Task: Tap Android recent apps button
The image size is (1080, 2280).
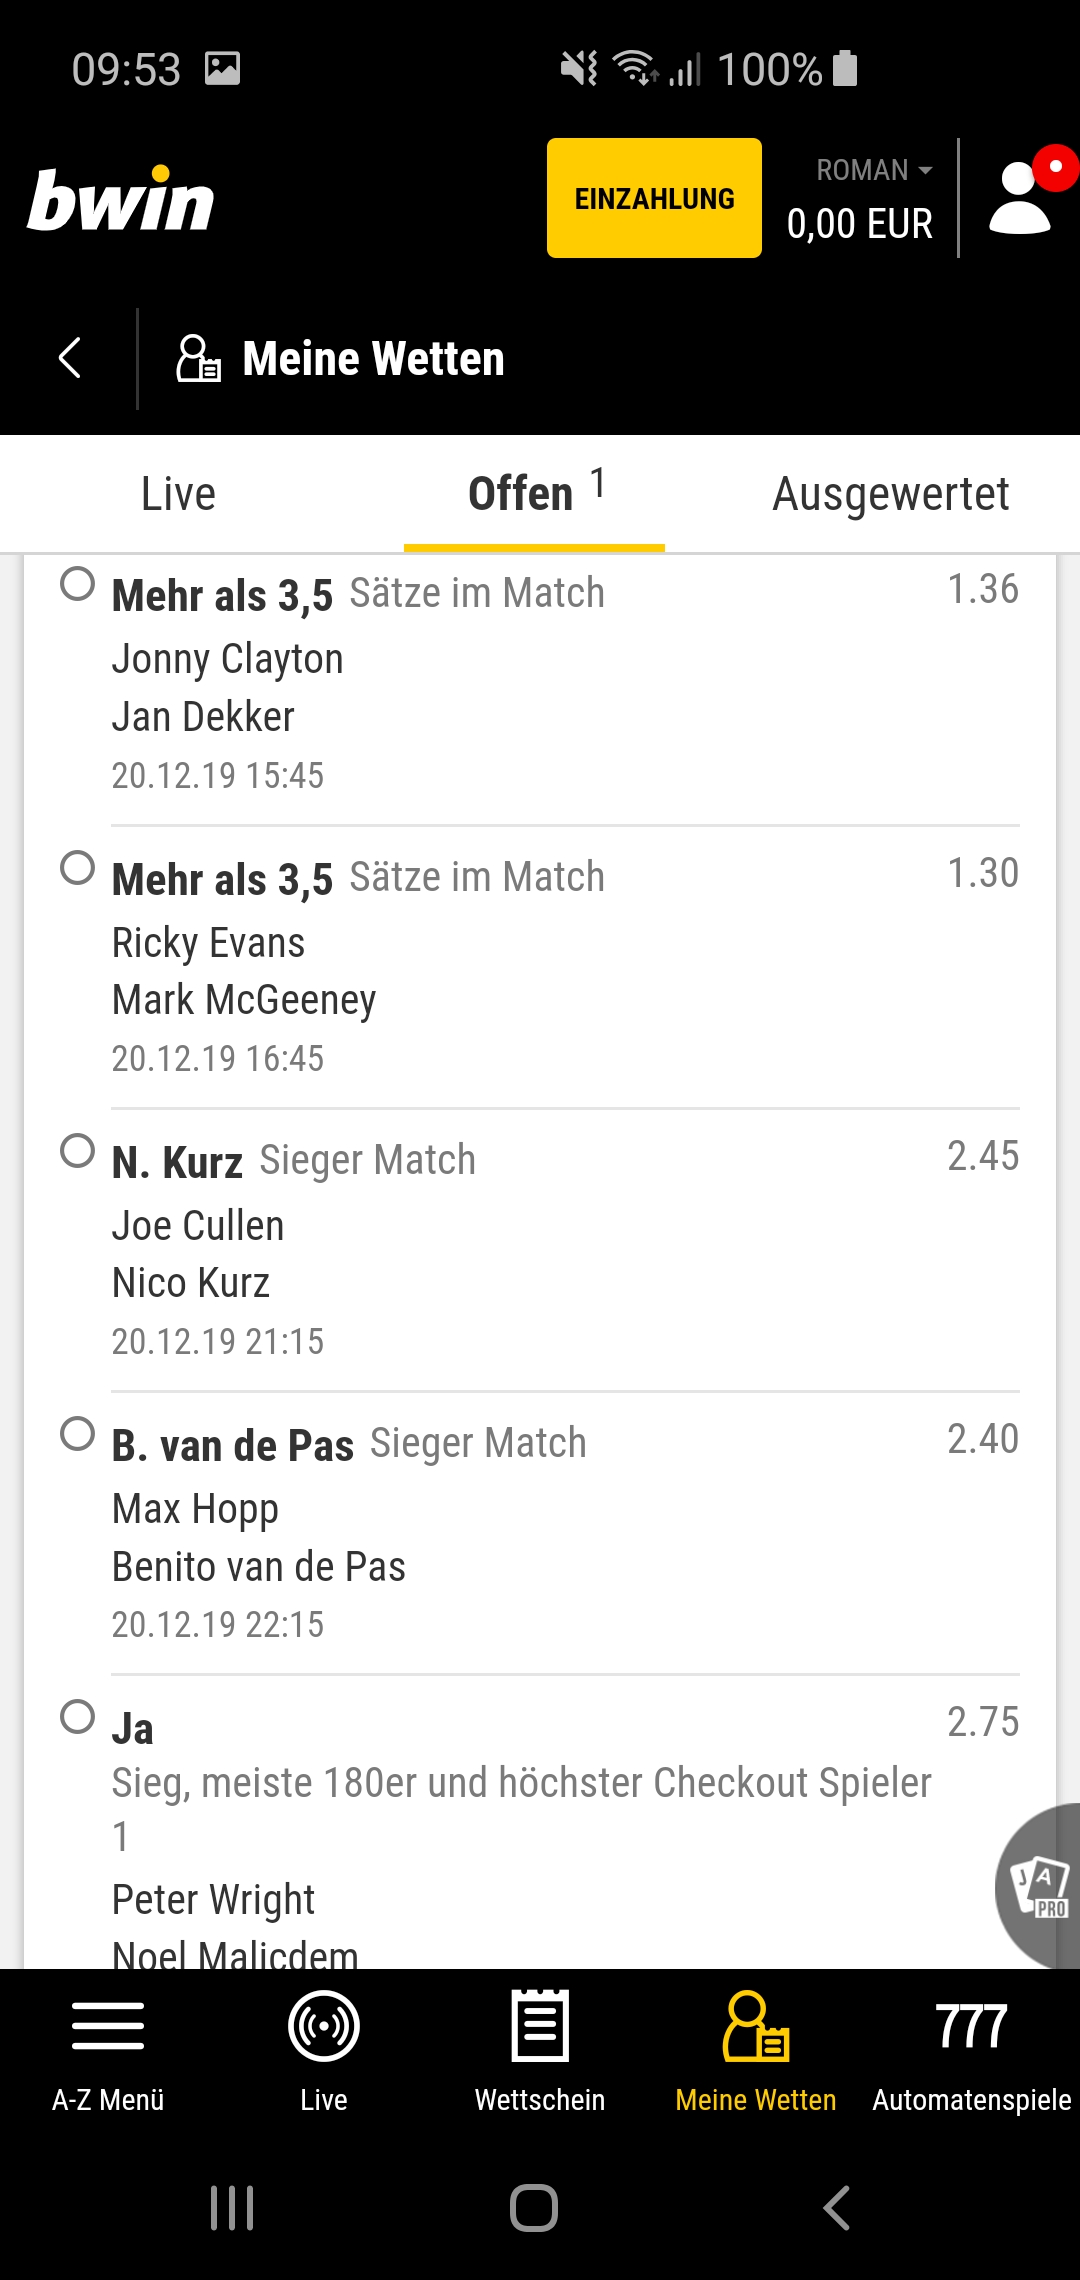Action: [x=232, y=2208]
